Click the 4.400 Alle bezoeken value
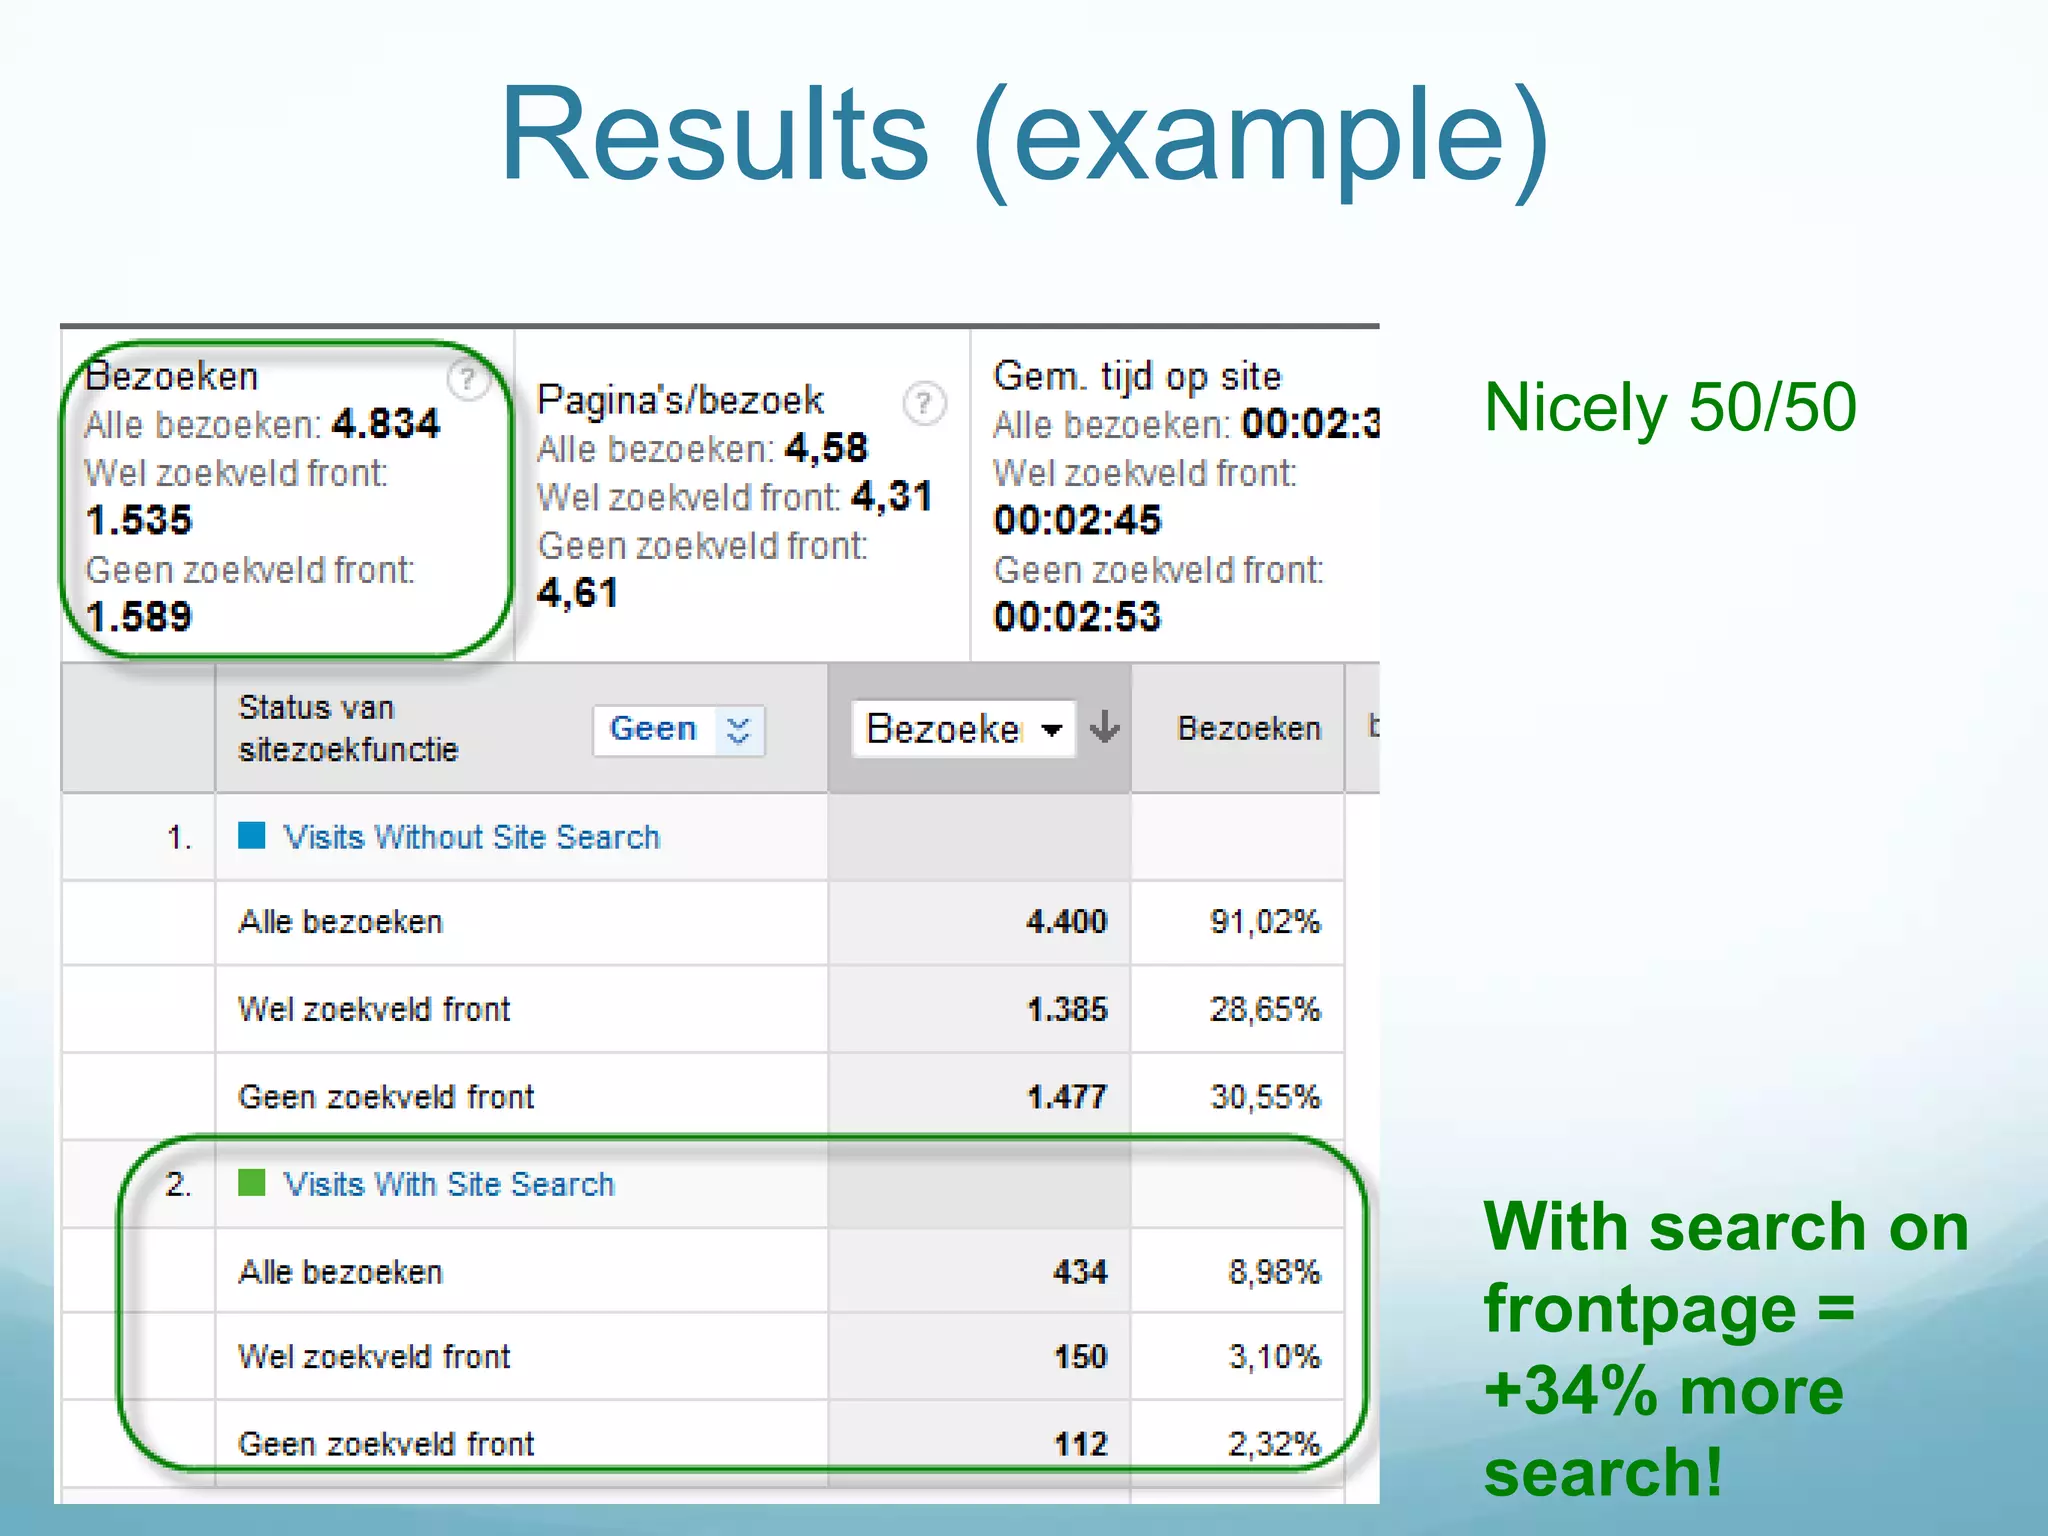 1066,922
